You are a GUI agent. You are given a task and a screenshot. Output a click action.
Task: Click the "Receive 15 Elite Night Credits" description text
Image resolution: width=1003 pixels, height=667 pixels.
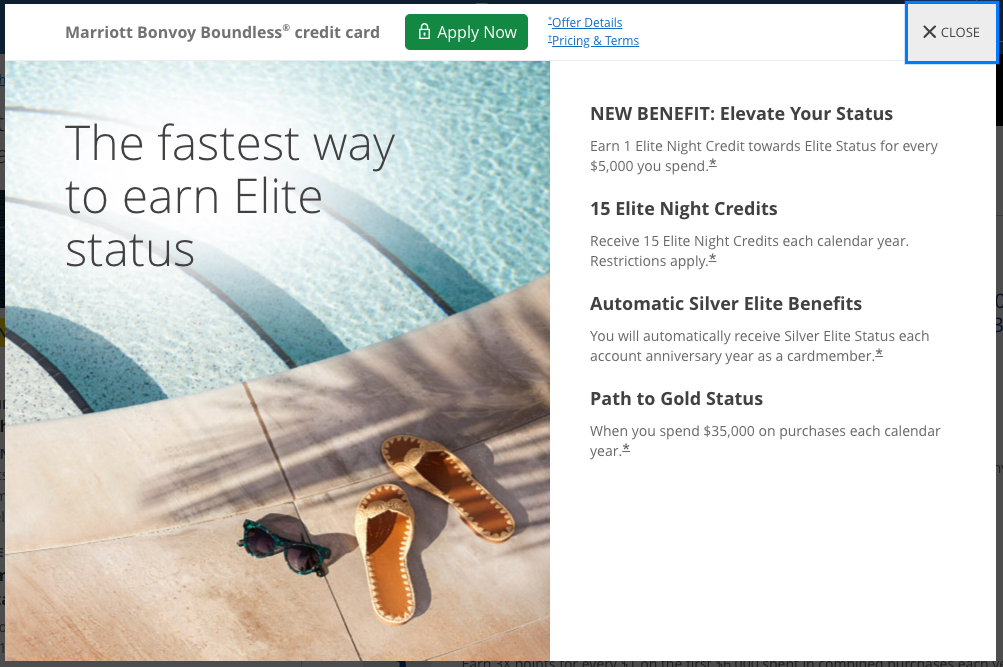tap(749, 251)
